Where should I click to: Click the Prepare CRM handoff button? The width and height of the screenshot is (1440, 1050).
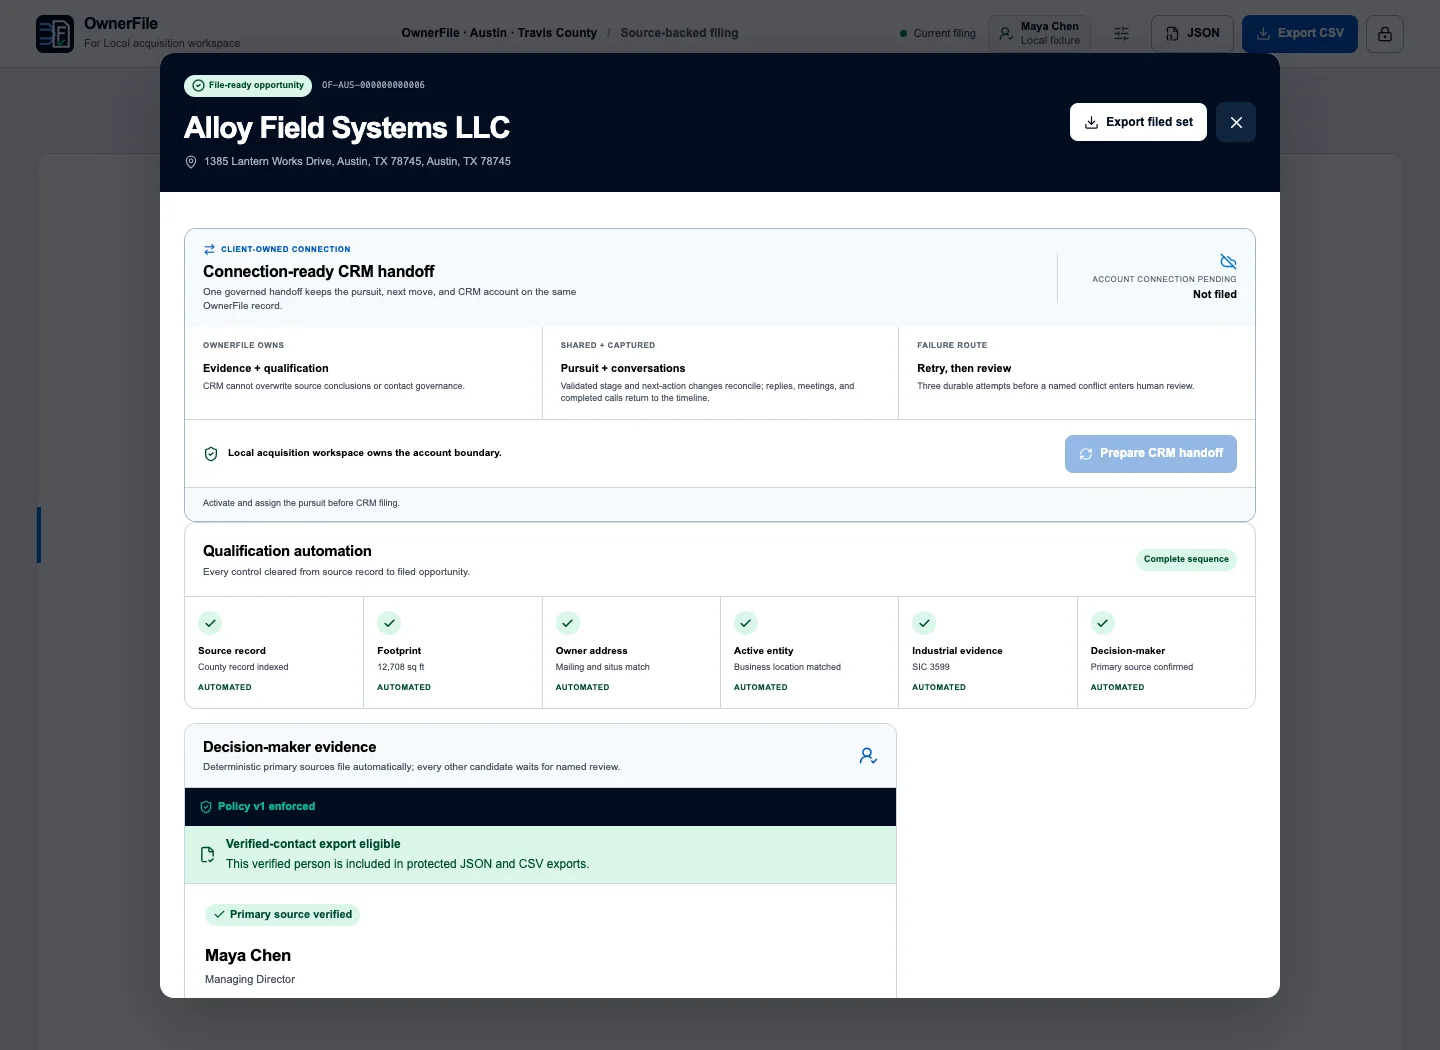click(x=1151, y=454)
